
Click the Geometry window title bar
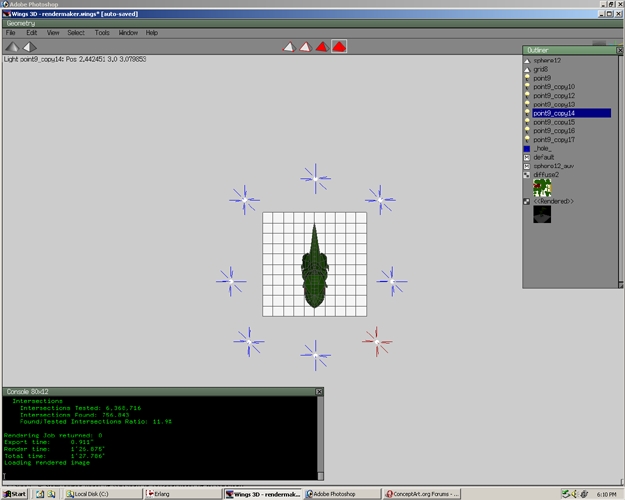312,24
